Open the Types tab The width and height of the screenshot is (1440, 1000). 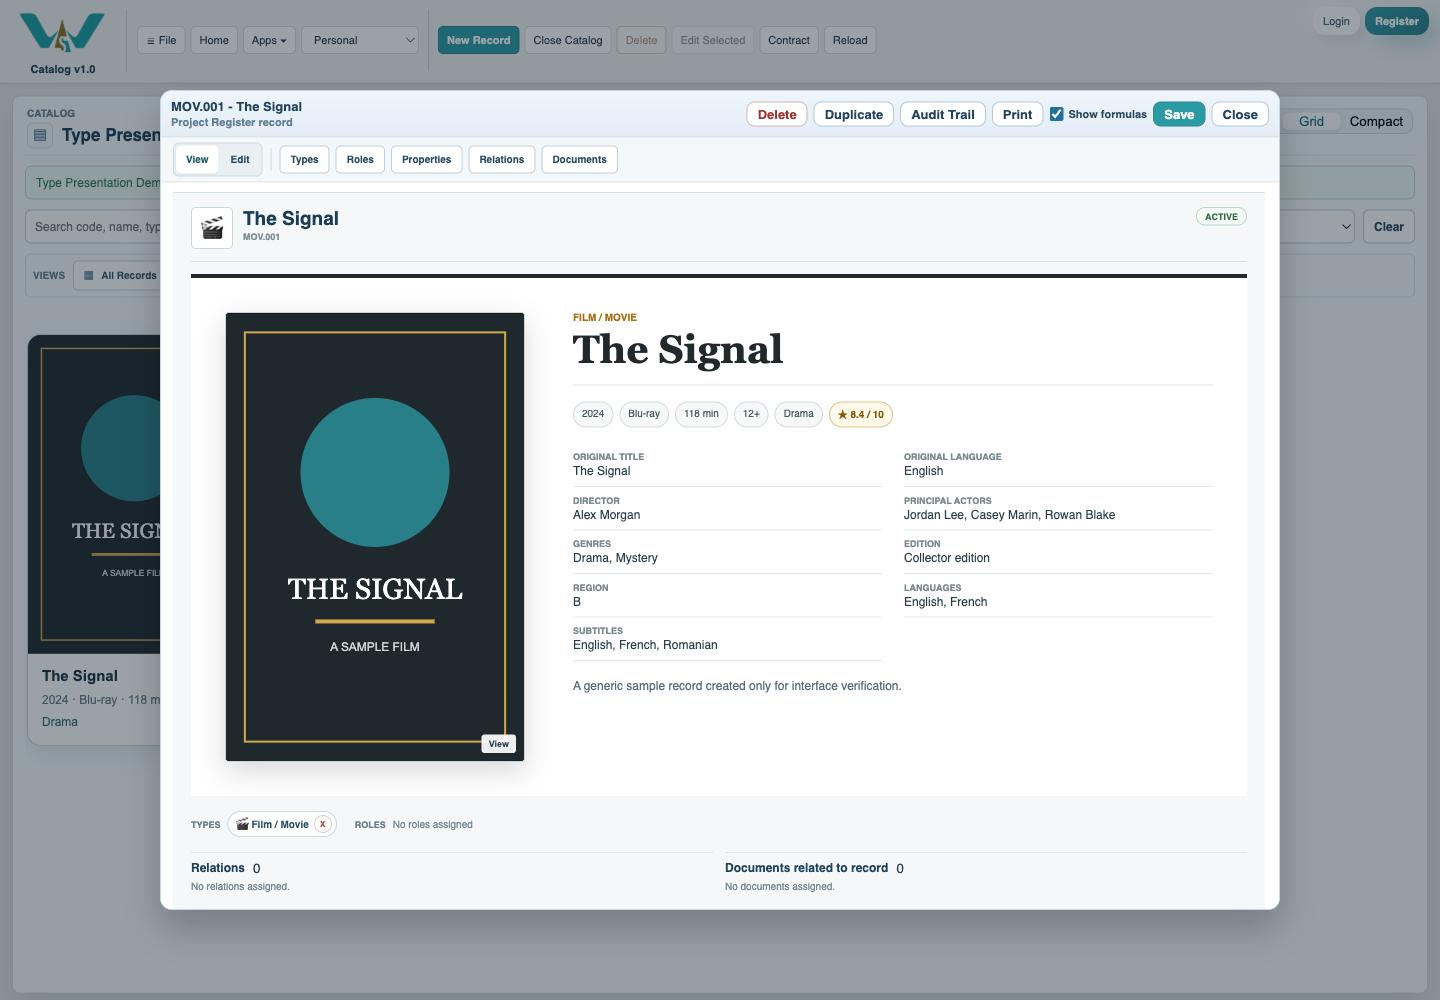pos(304,160)
